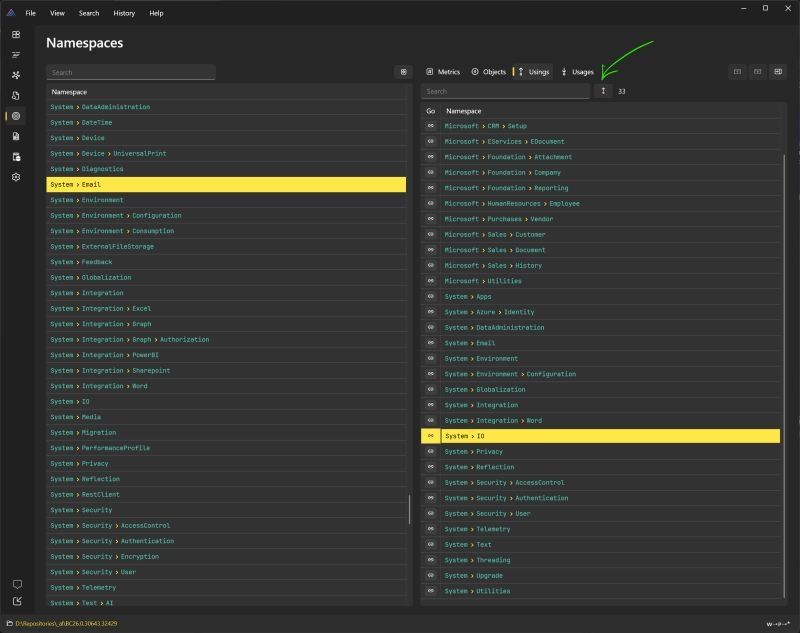Click the Go icon for System > Telemetry
Screen dimensions: 800x633
point(431,529)
